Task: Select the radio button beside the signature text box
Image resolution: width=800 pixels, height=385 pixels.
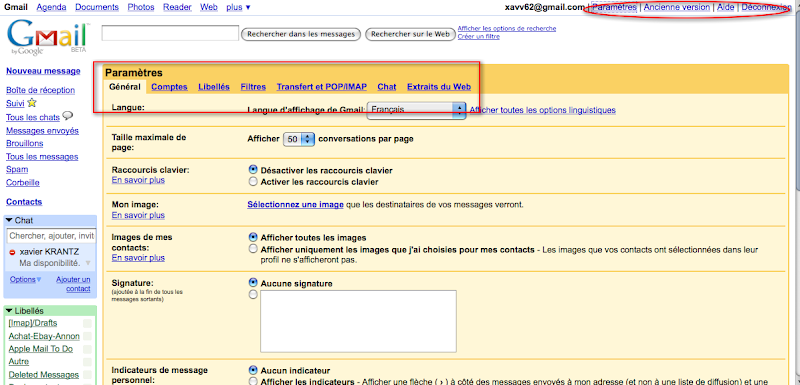Action: [253, 294]
